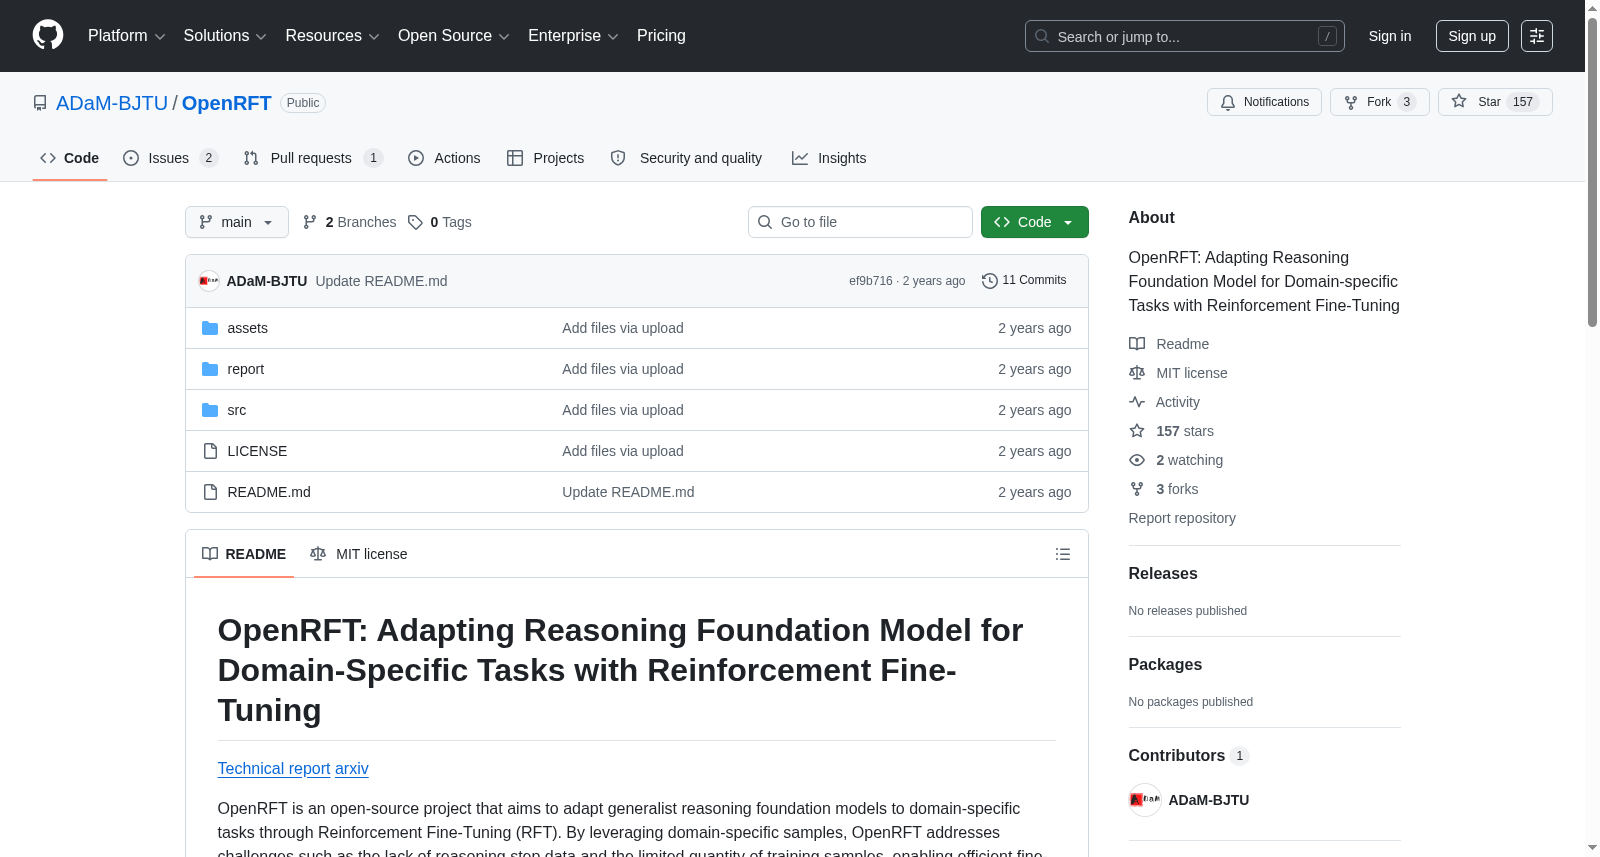Open the command palette icon in header
1600x857 pixels.
point(1537,36)
